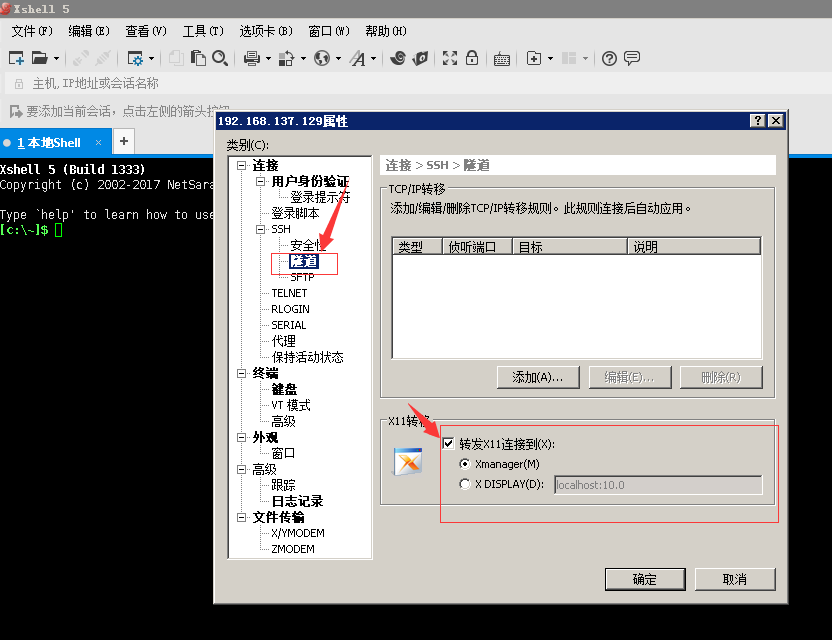Collapse the SSH tree node
This screenshot has height=640, width=832.
coord(260,229)
